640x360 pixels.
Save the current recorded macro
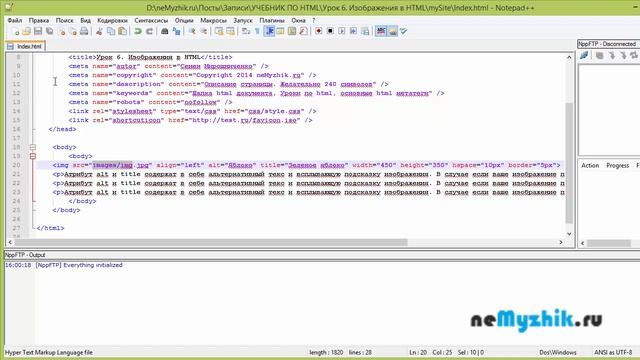tap(365, 31)
